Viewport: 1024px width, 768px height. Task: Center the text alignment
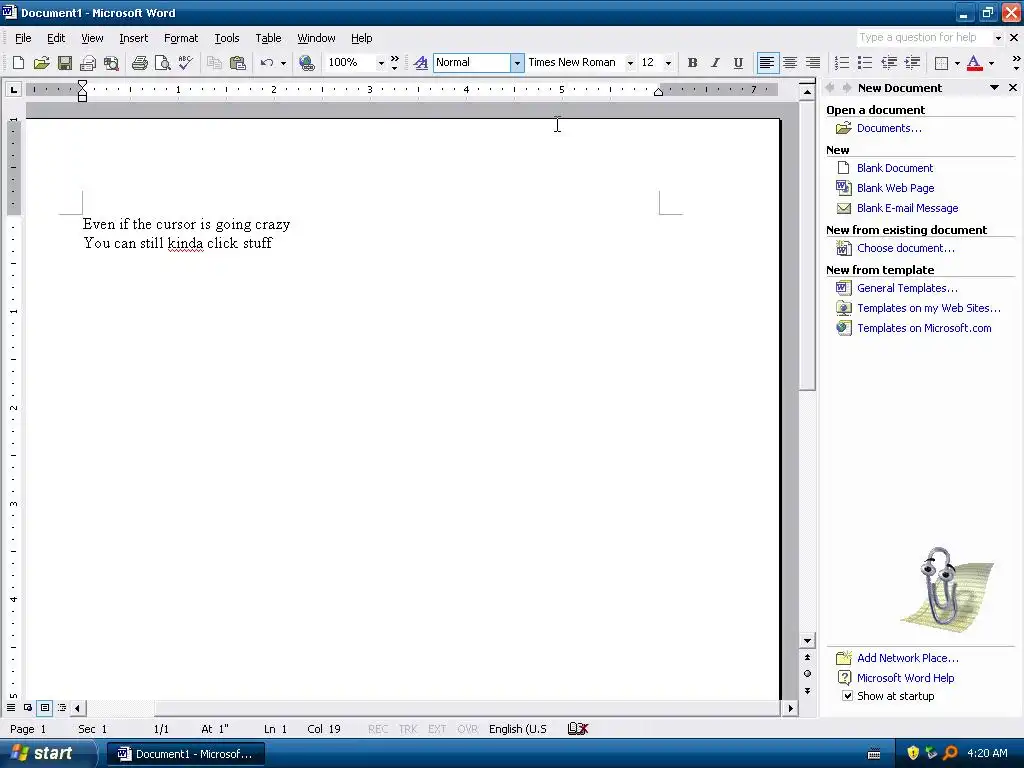(790, 63)
